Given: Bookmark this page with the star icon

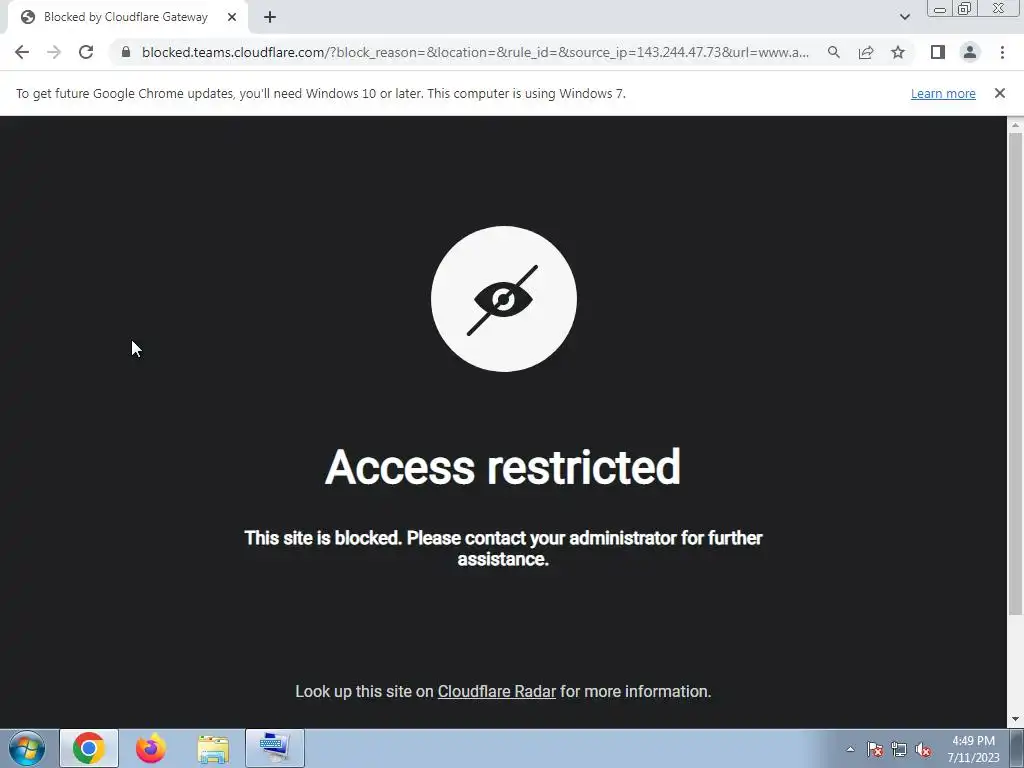Looking at the screenshot, I should [898, 52].
